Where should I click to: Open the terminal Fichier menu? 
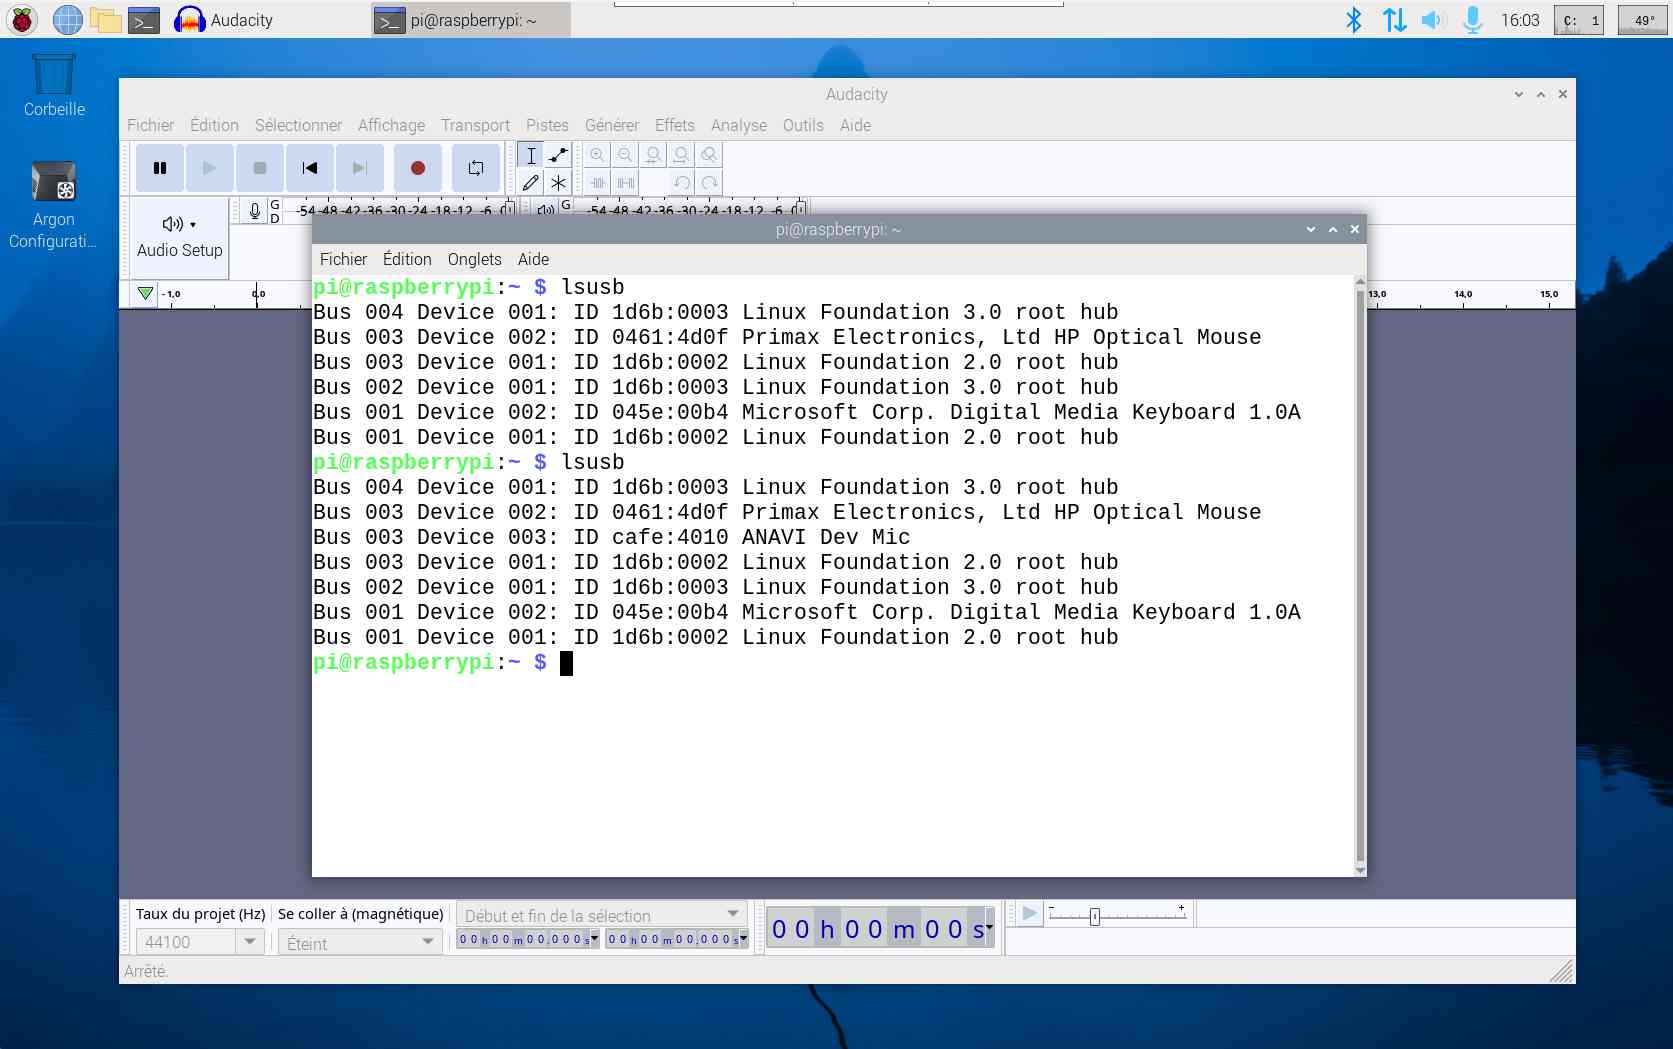[x=343, y=259]
